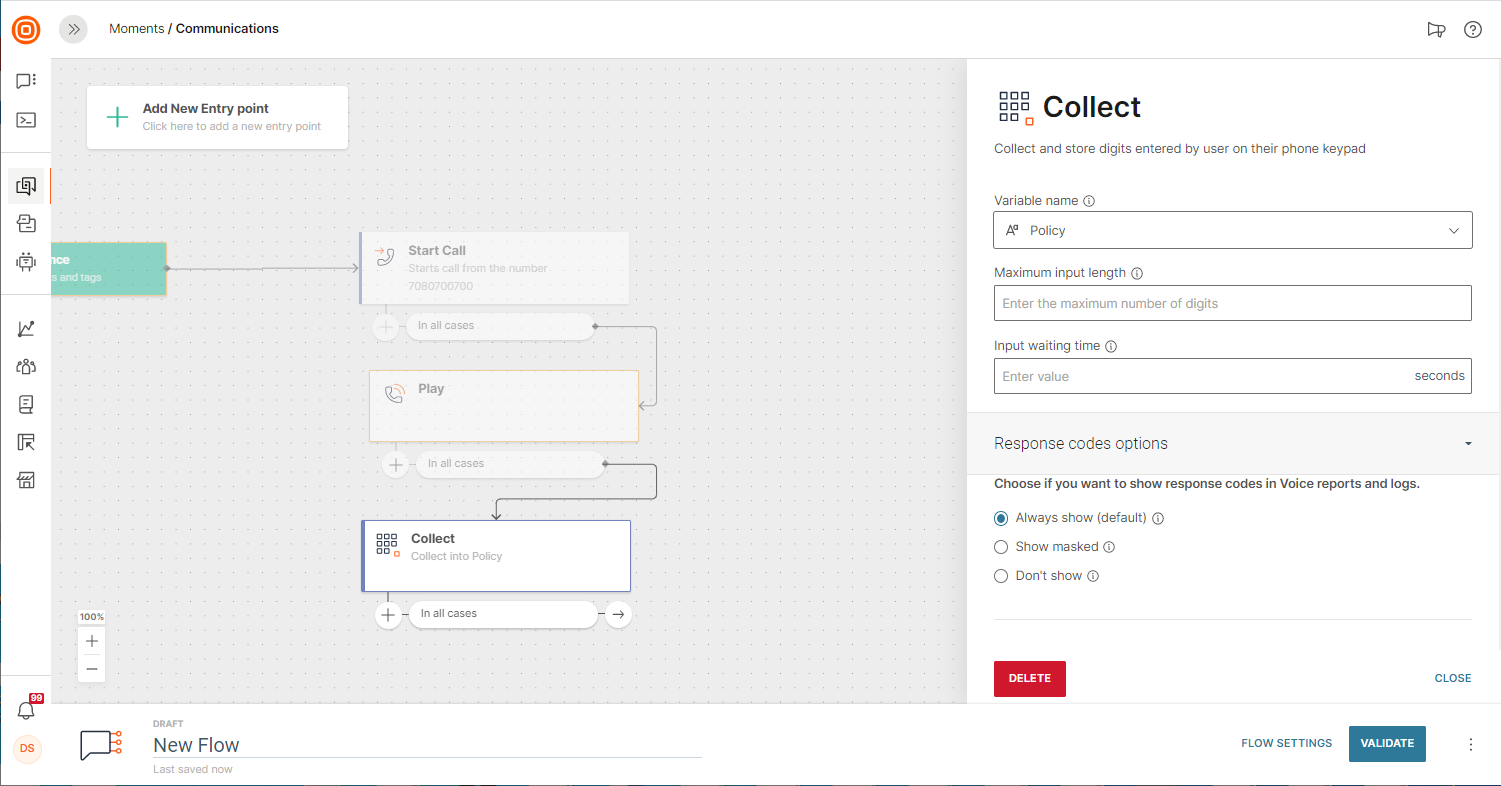The width and height of the screenshot is (1501, 786).
Task: Select the Show masked radio option
Action: click(x=1001, y=547)
